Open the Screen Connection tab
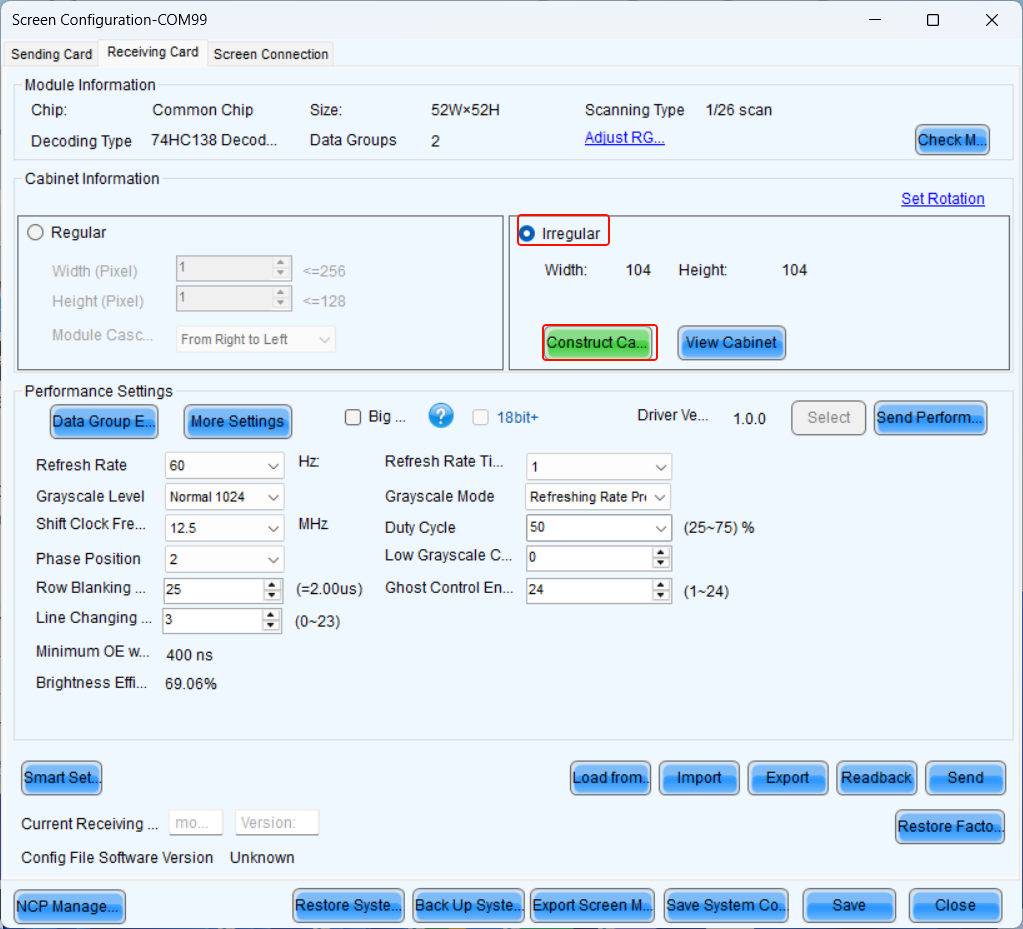This screenshot has width=1023, height=929. click(271, 54)
